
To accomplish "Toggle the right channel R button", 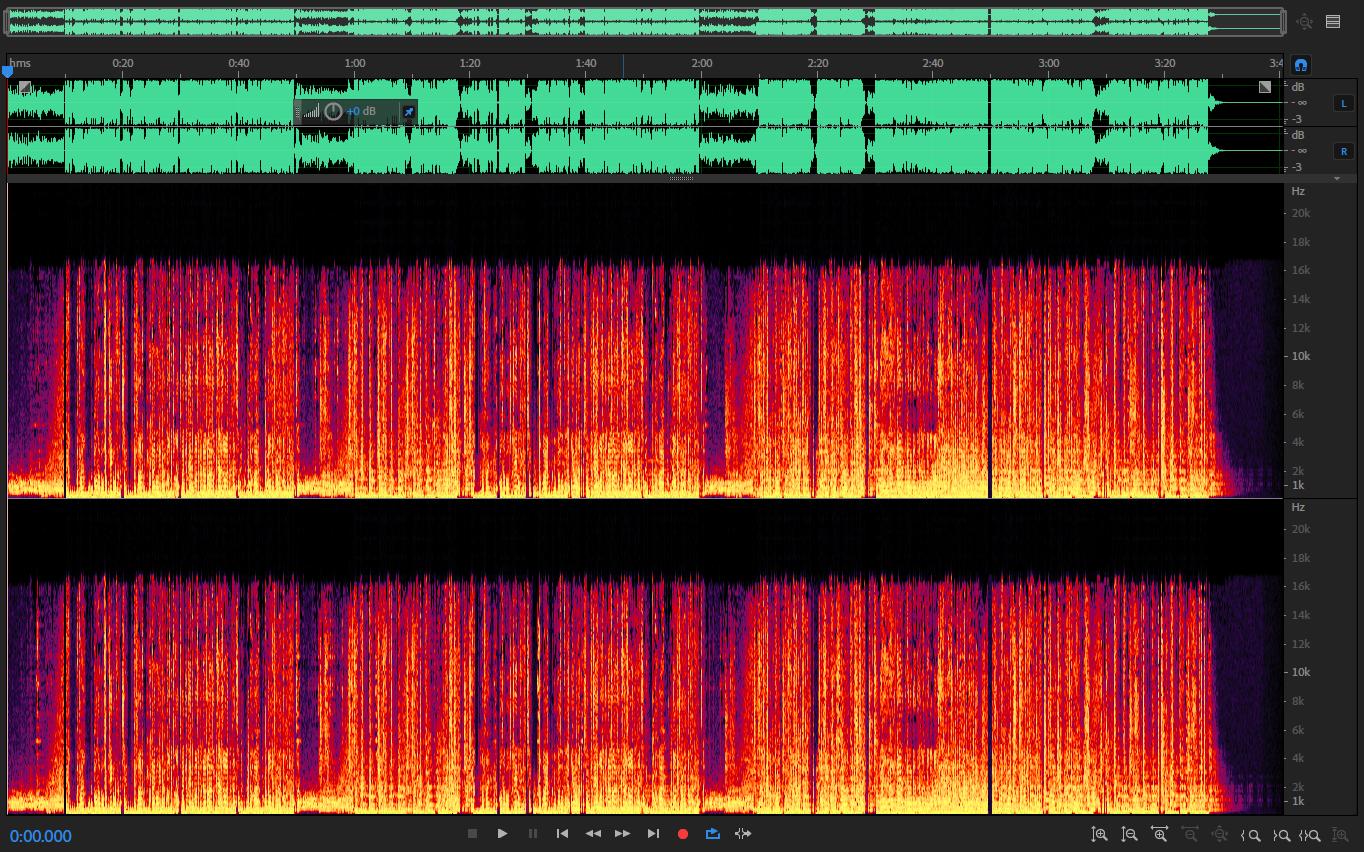I will coord(1343,151).
